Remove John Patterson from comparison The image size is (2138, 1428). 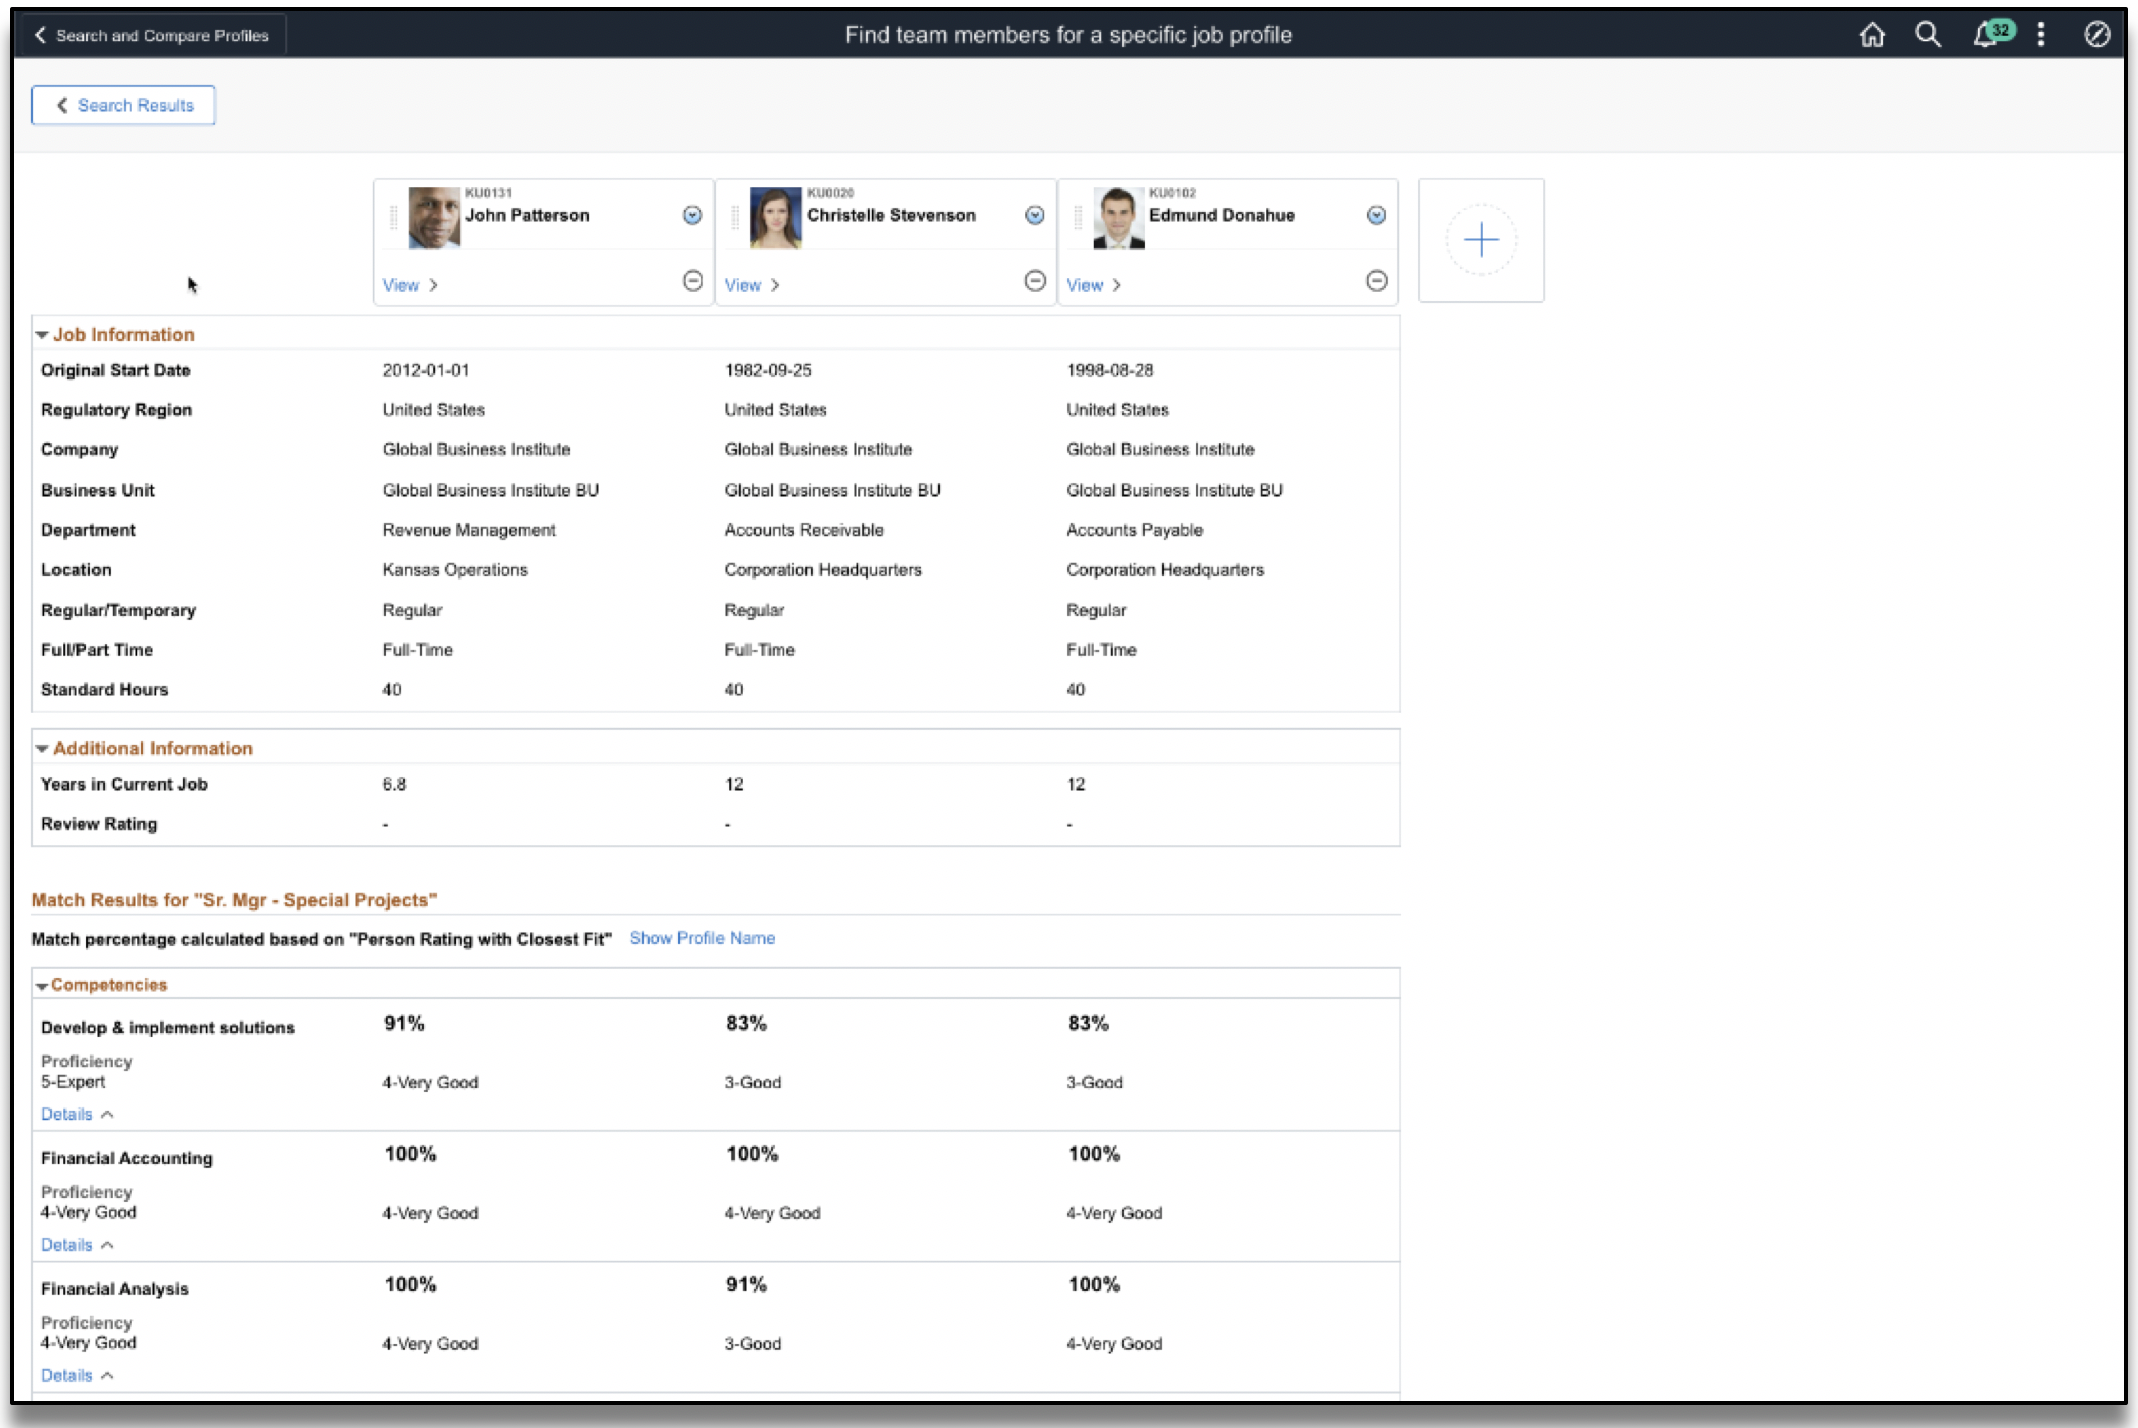(x=692, y=281)
